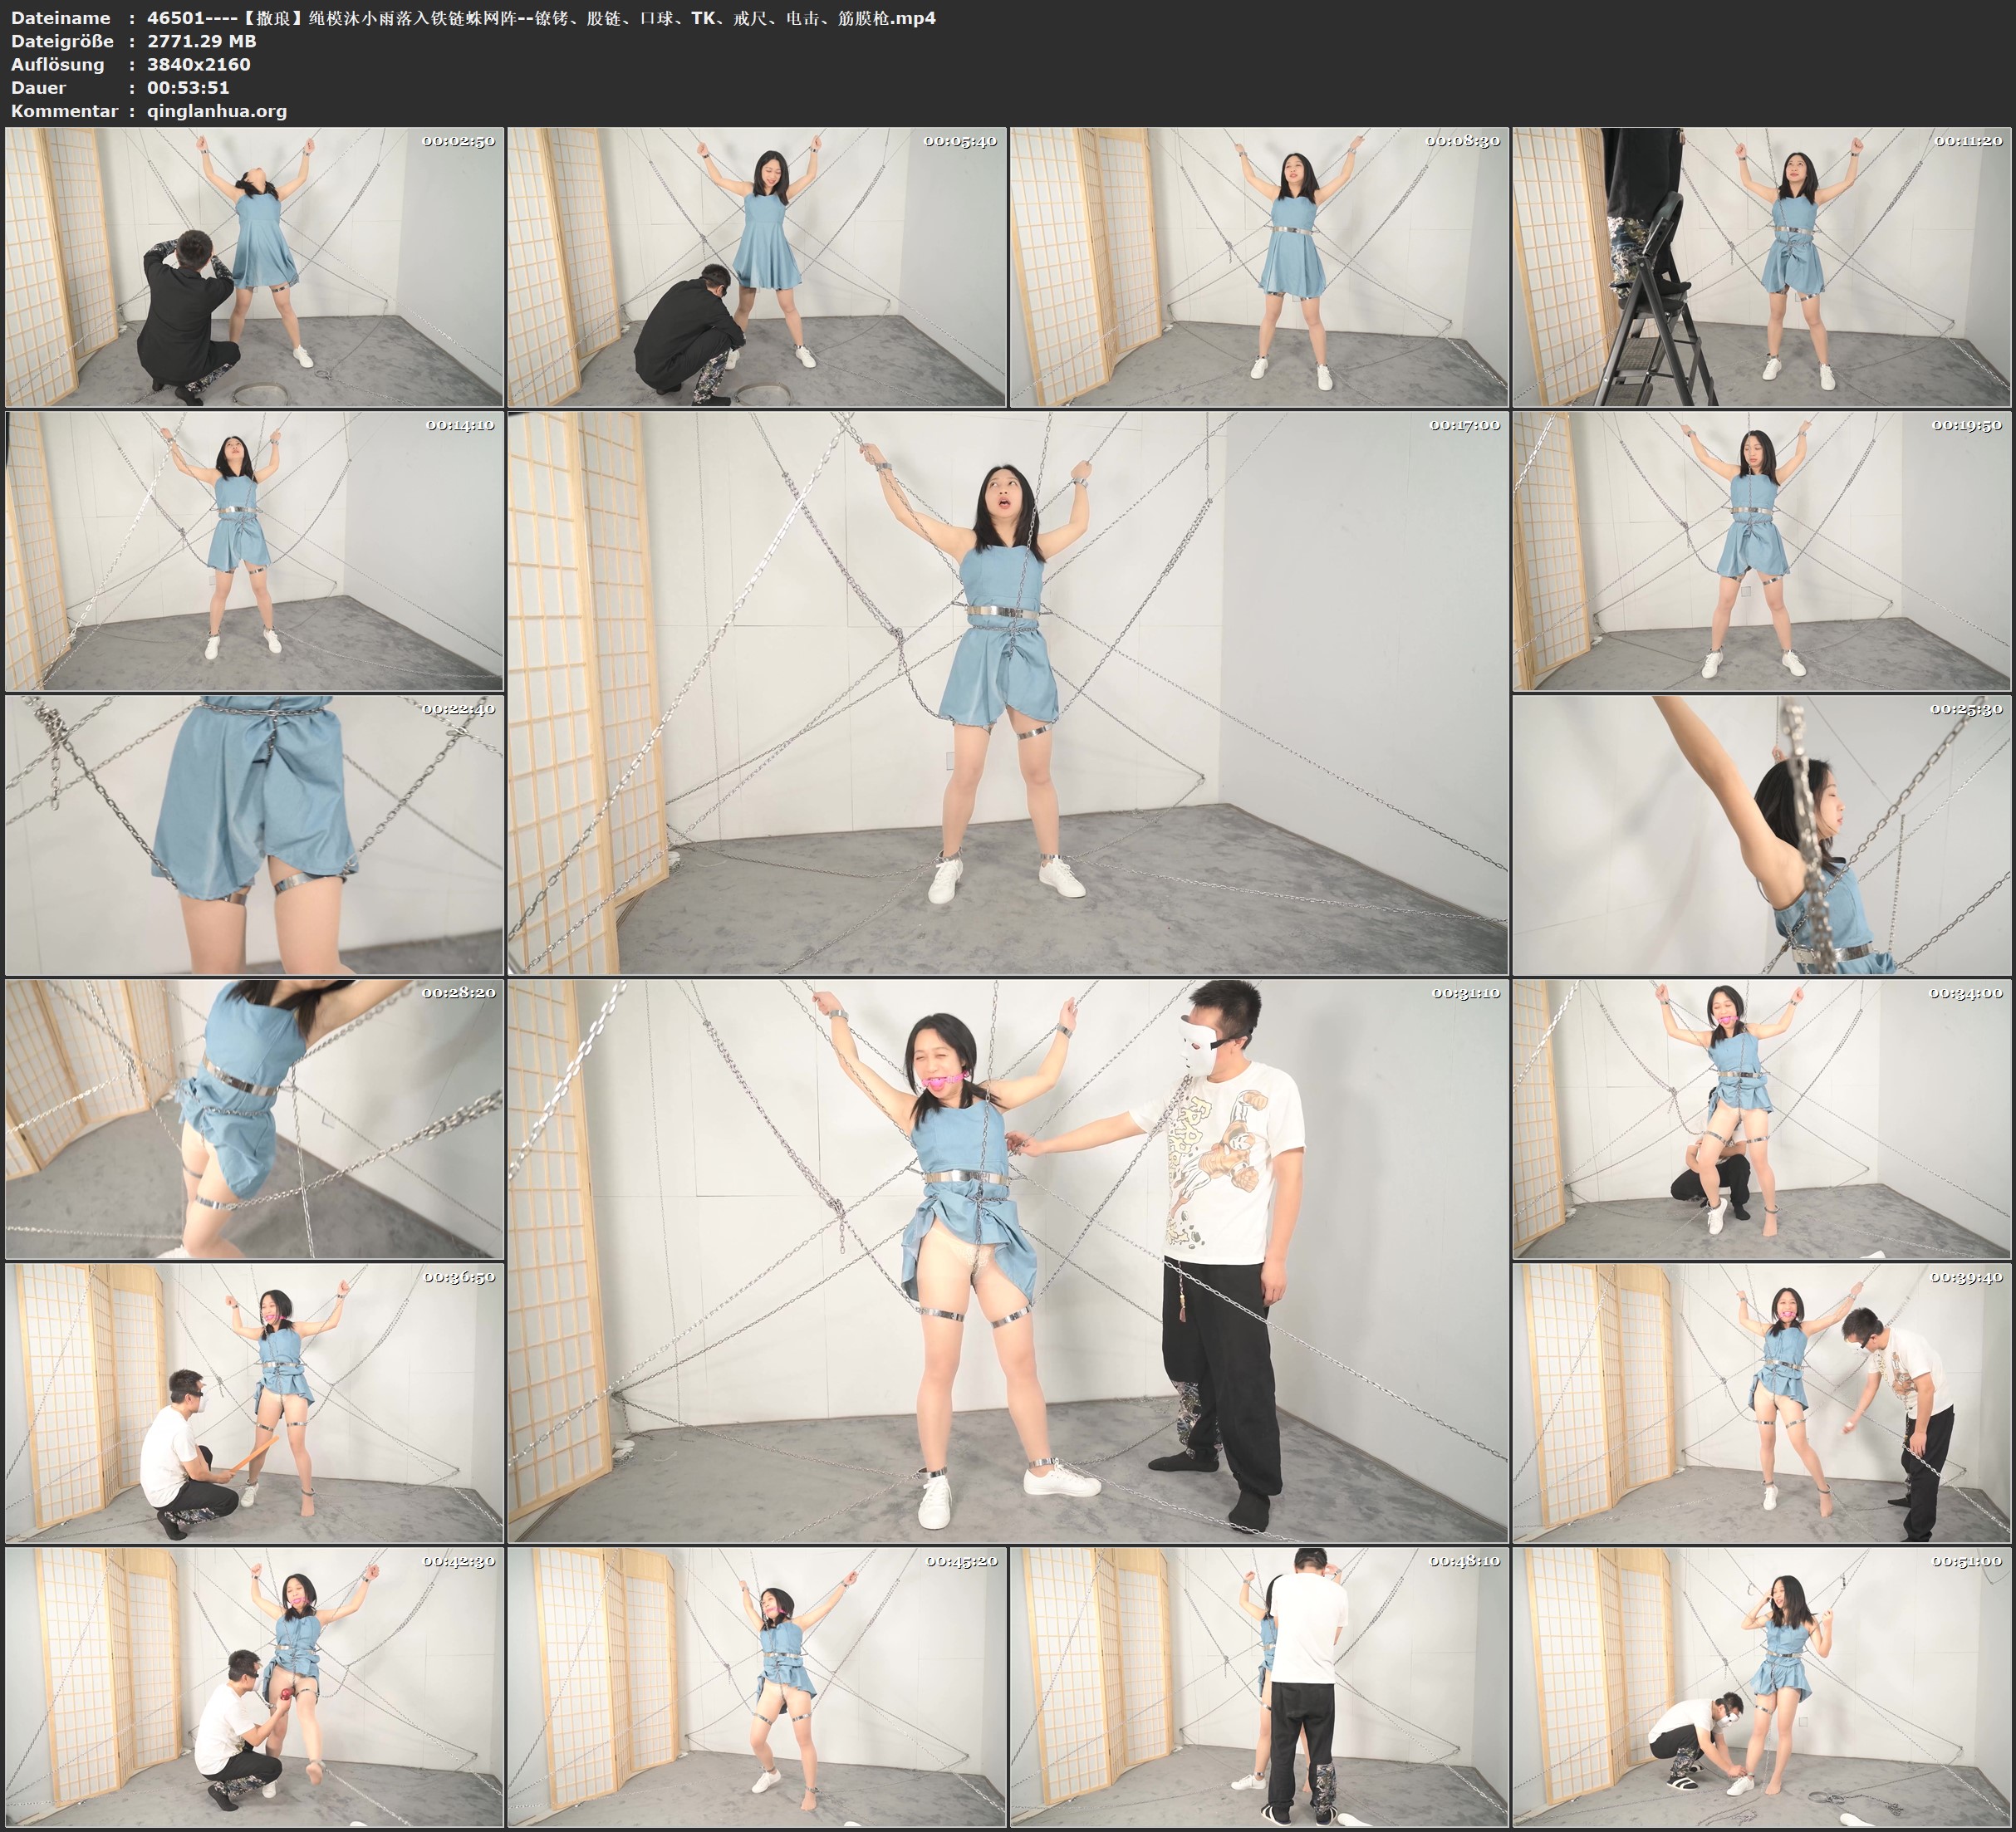Open the last thumbnail timestamped 00:51:00
The width and height of the screenshot is (2016, 1832).
pos(1762,1686)
